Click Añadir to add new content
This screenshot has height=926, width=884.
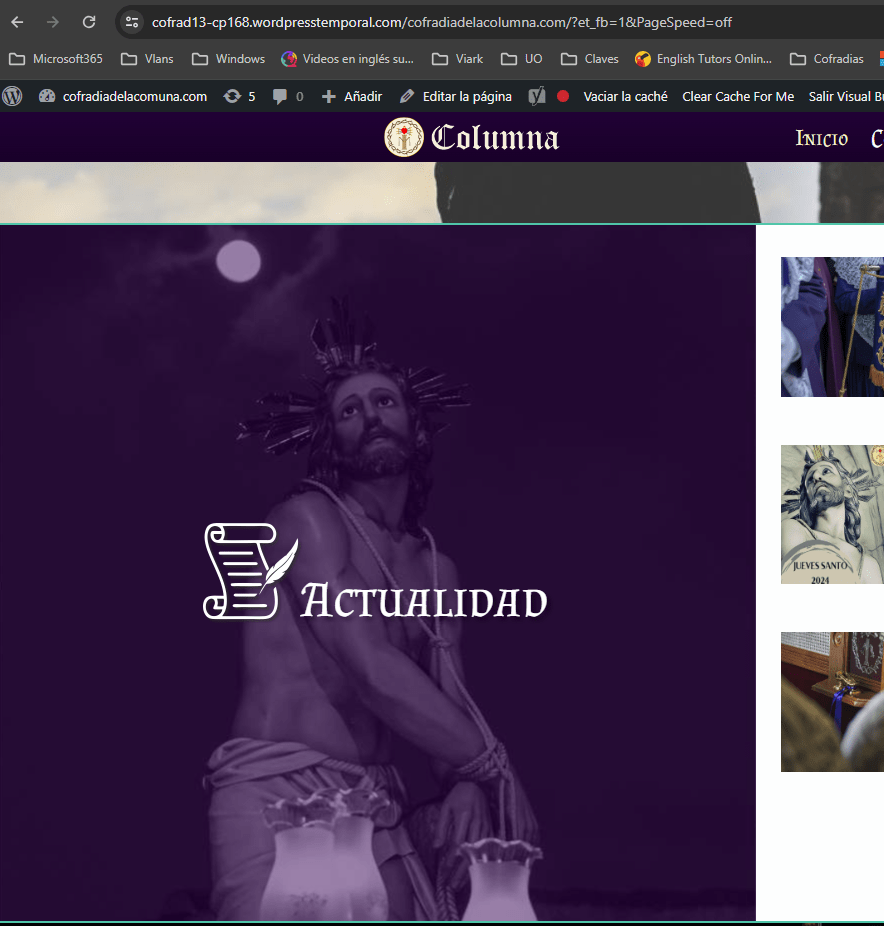click(352, 96)
